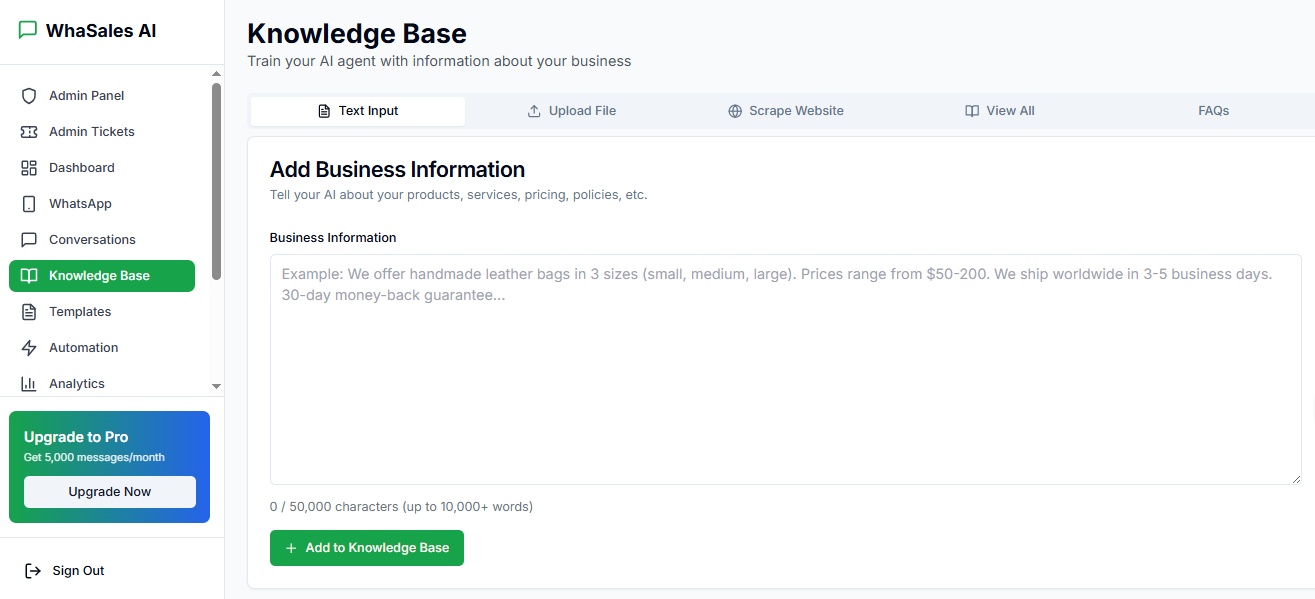
Task: Click the Admin Tickets icon in sidebar
Action: click(x=30, y=131)
